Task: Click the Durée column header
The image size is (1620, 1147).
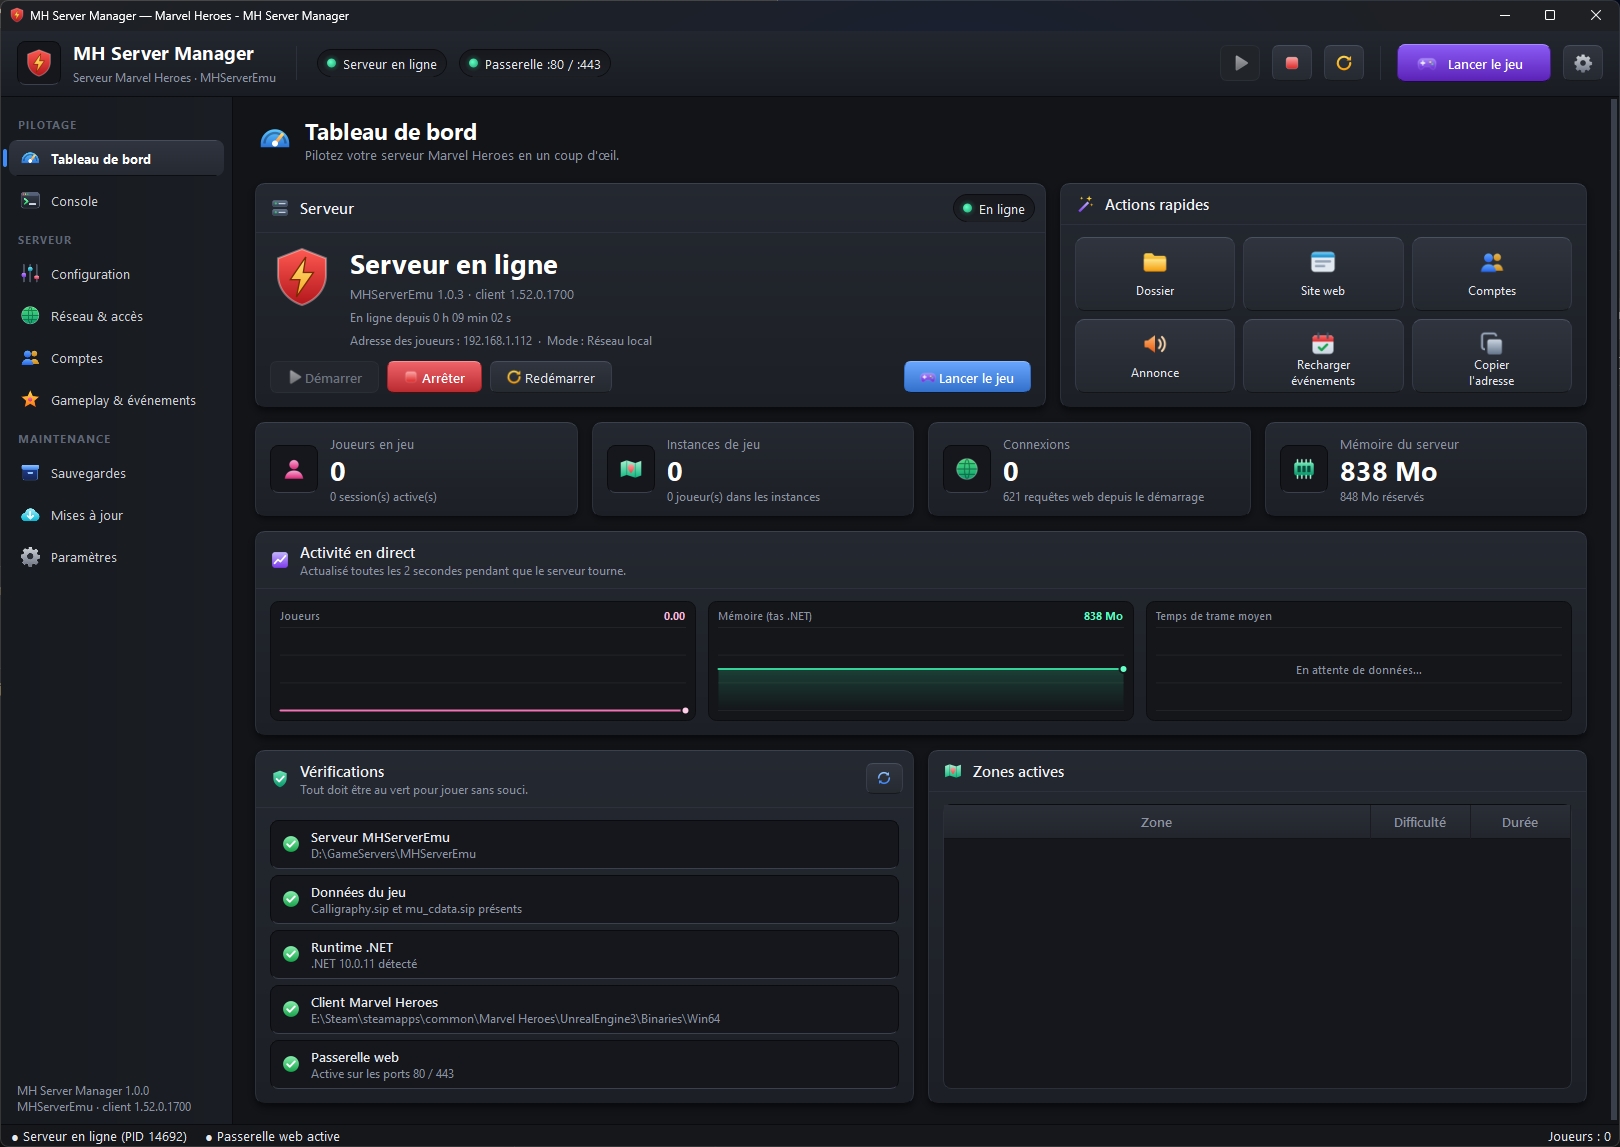Action: pyautogui.click(x=1520, y=822)
